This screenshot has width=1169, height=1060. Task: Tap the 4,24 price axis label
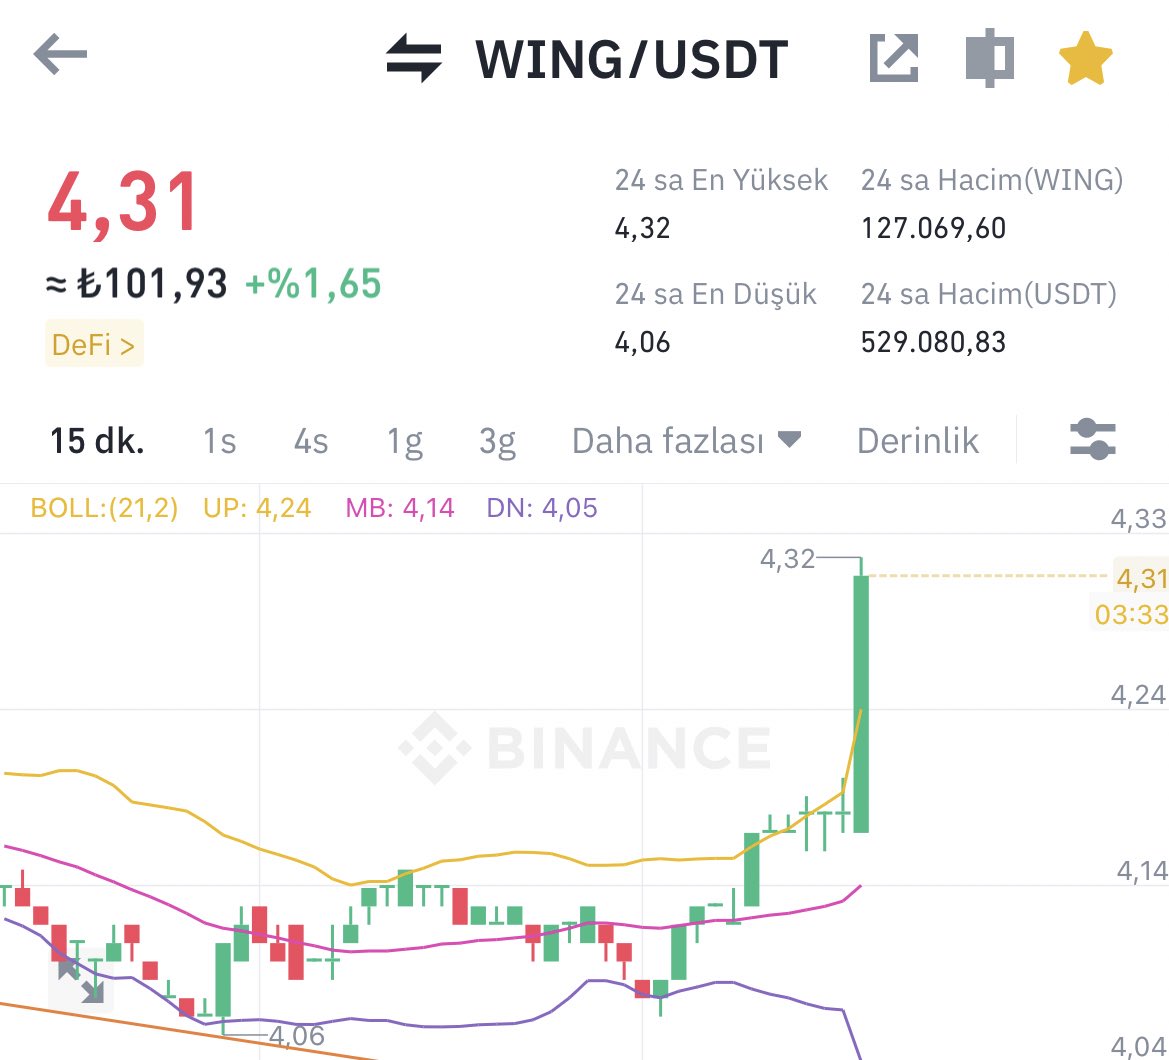coord(1138,695)
